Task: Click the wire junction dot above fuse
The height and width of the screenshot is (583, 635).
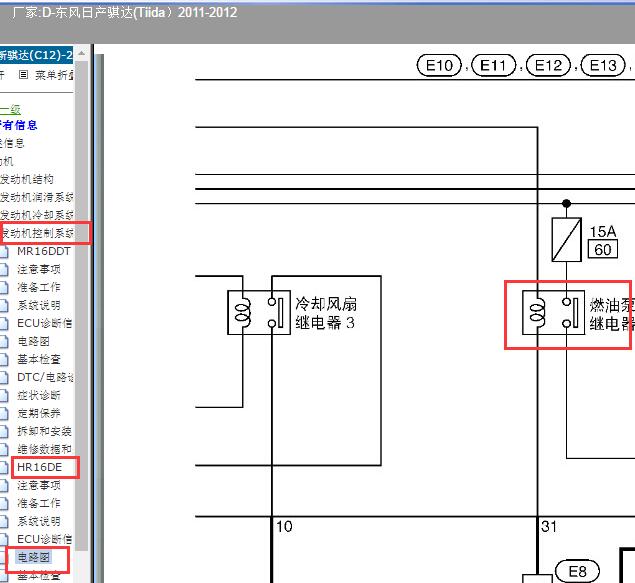Action: pos(567,203)
